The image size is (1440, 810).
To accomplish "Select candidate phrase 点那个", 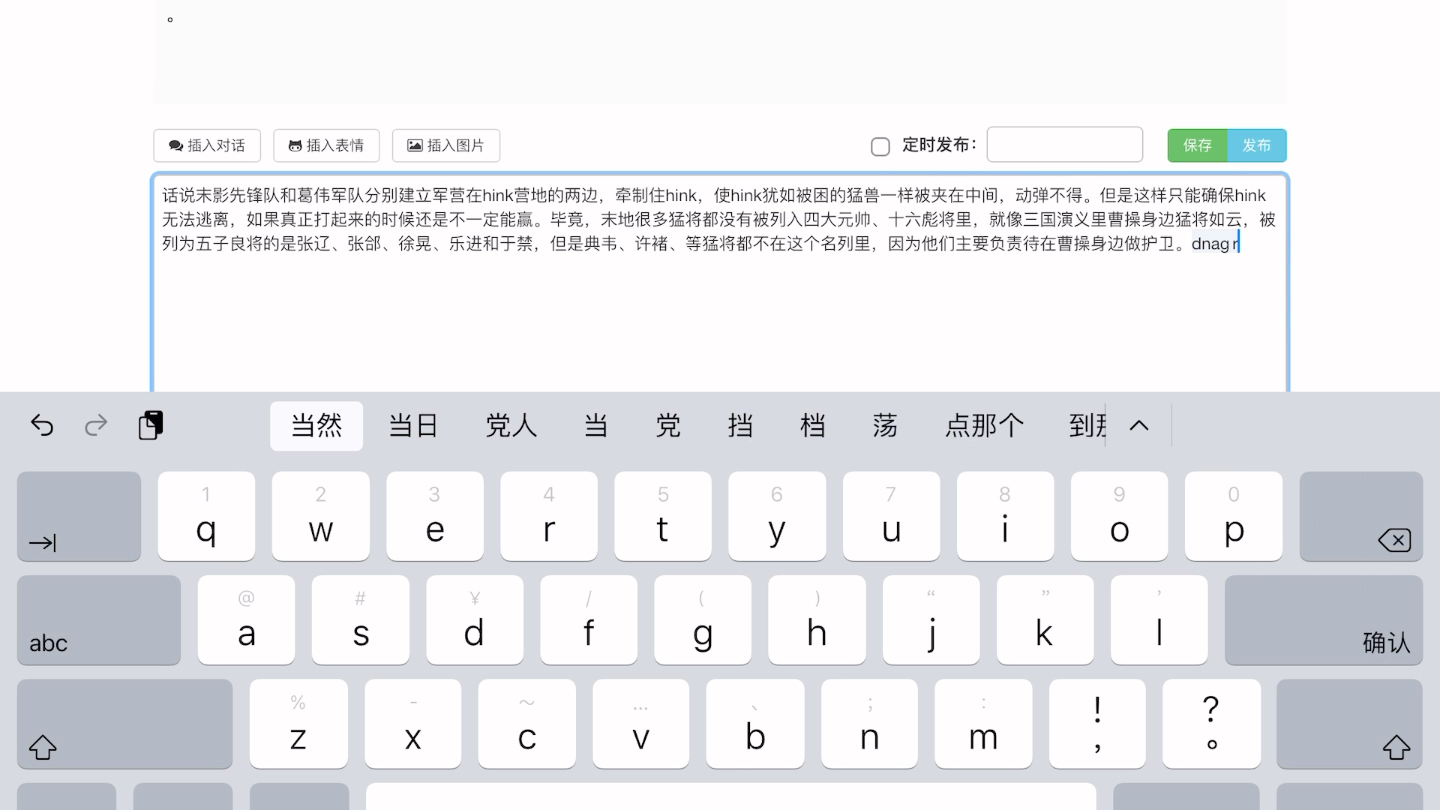I will [x=984, y=426].
